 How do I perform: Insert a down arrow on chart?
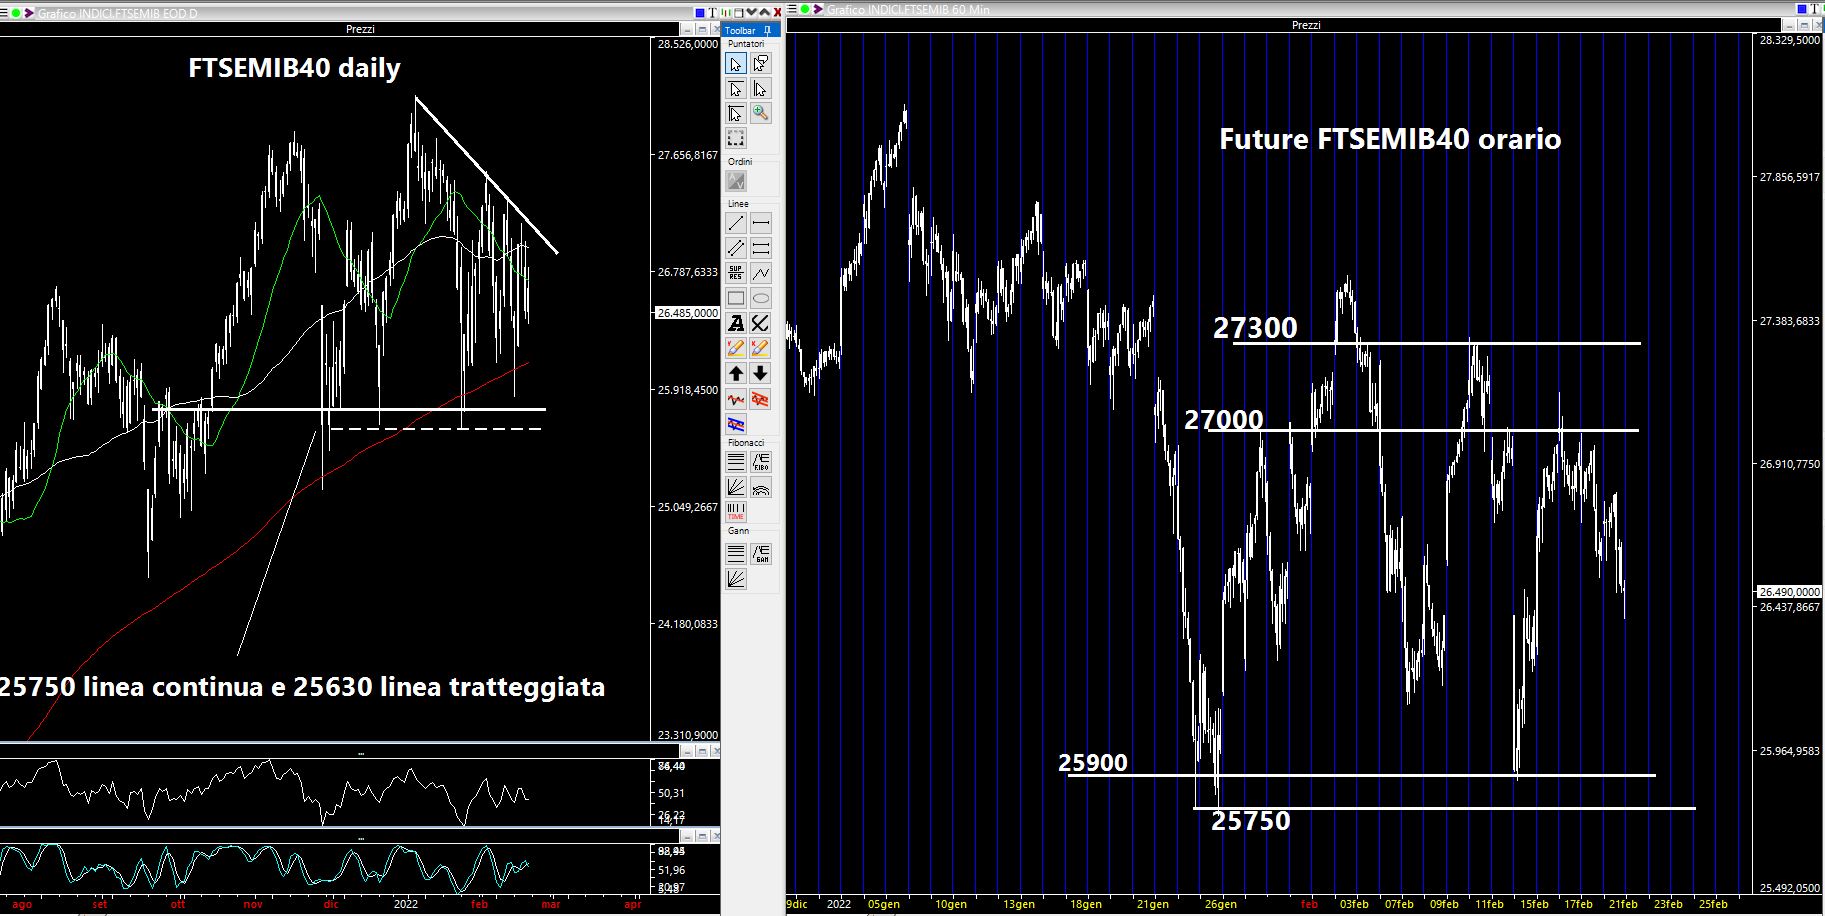[761, 373]
